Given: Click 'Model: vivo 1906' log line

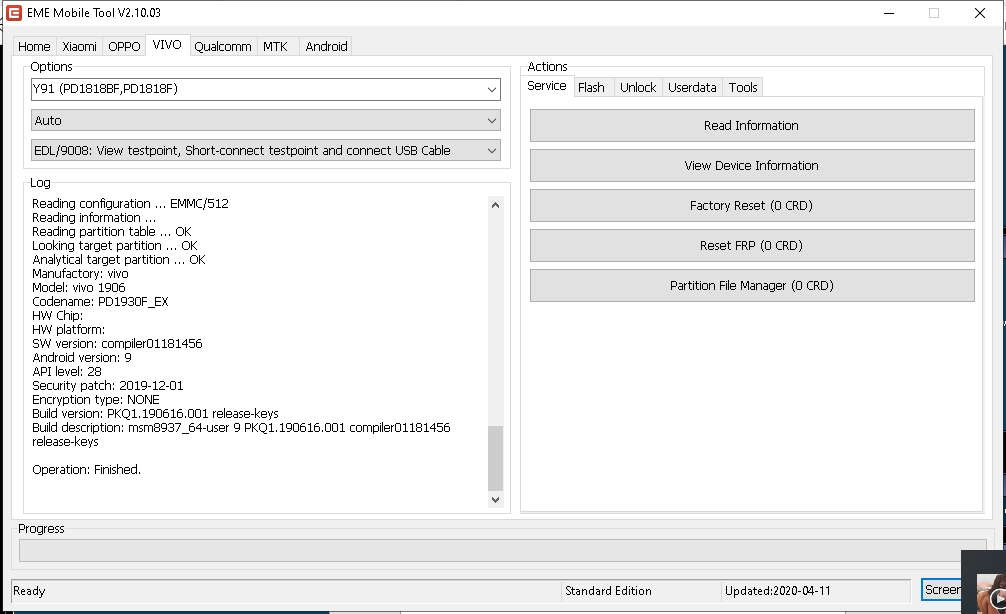Looking at the screenshot, I should point(79,287).
